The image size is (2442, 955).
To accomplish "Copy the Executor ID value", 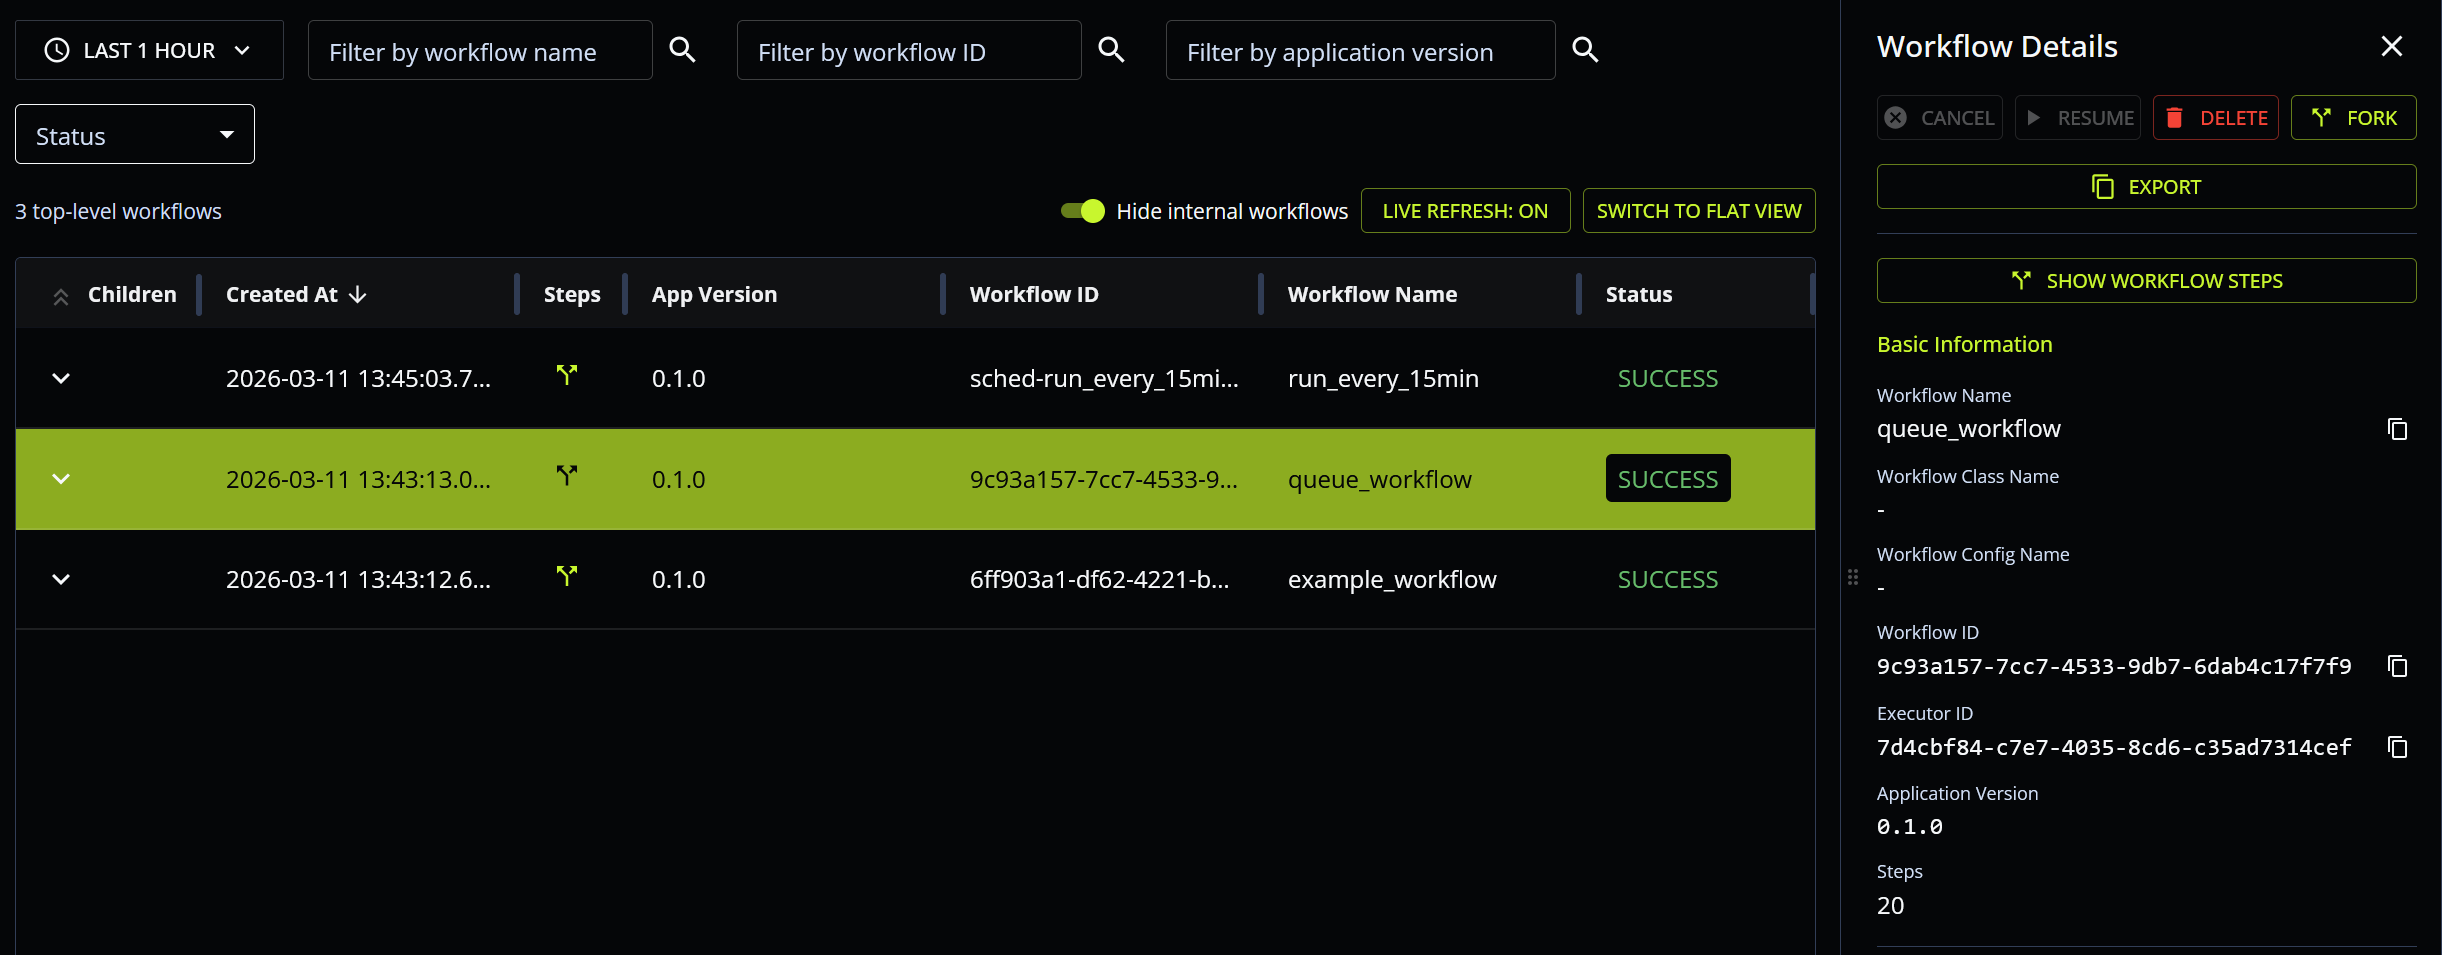I will [2397, 747].
